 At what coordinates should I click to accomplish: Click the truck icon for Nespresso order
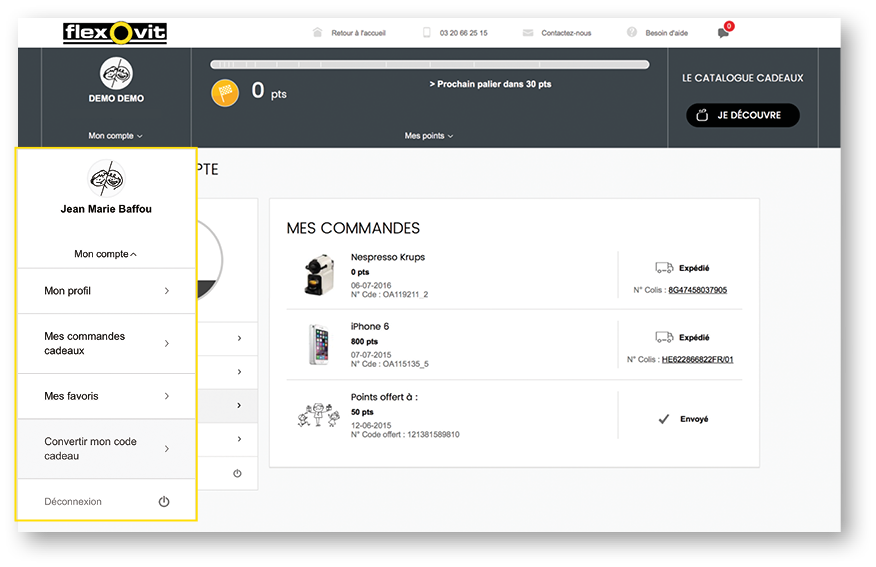(664, 268)
